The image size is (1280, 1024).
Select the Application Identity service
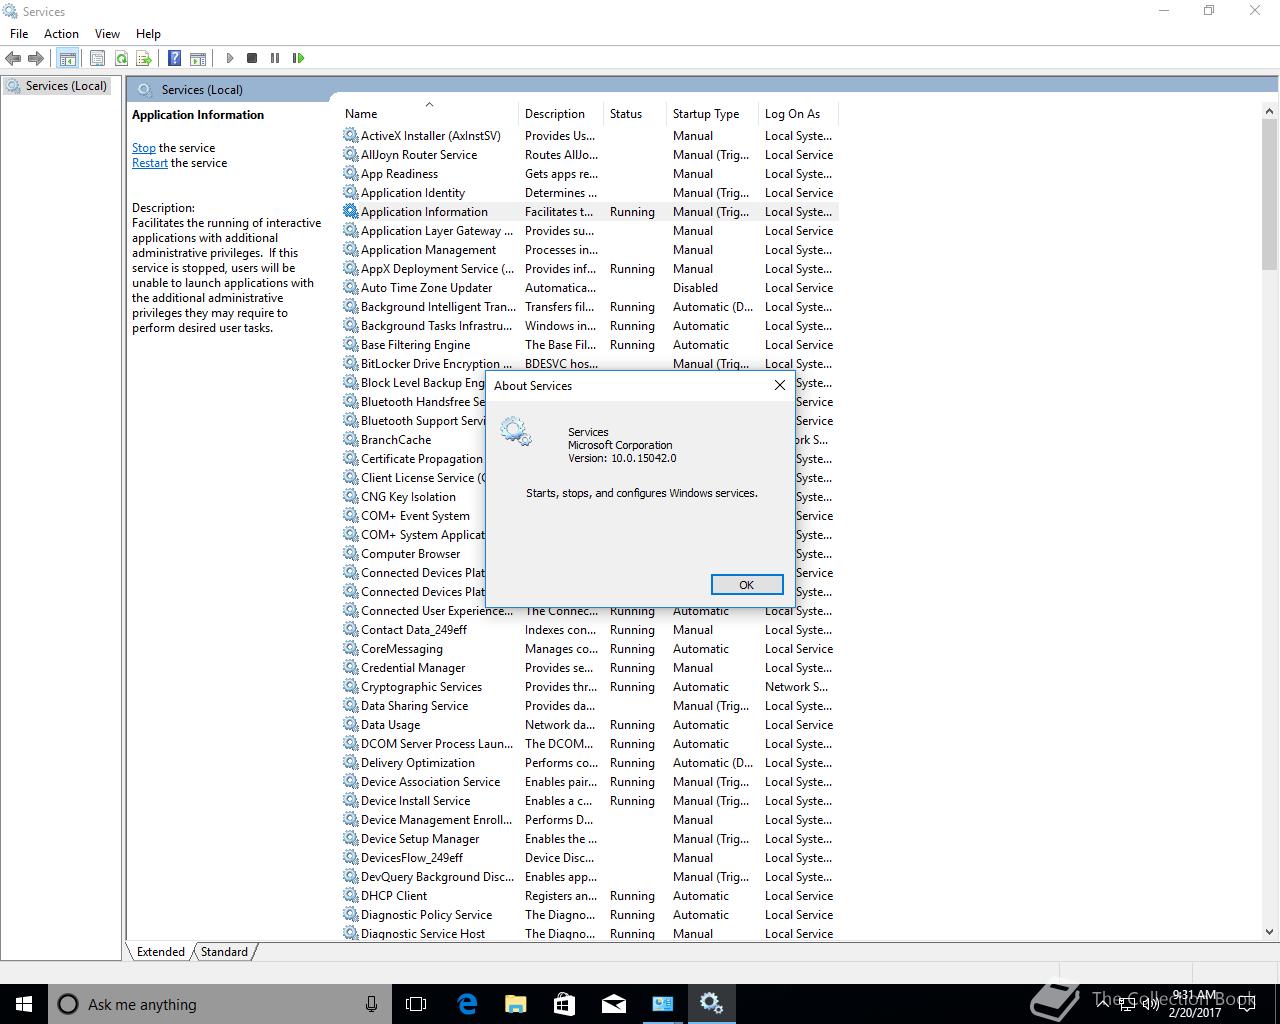(589, 193)
